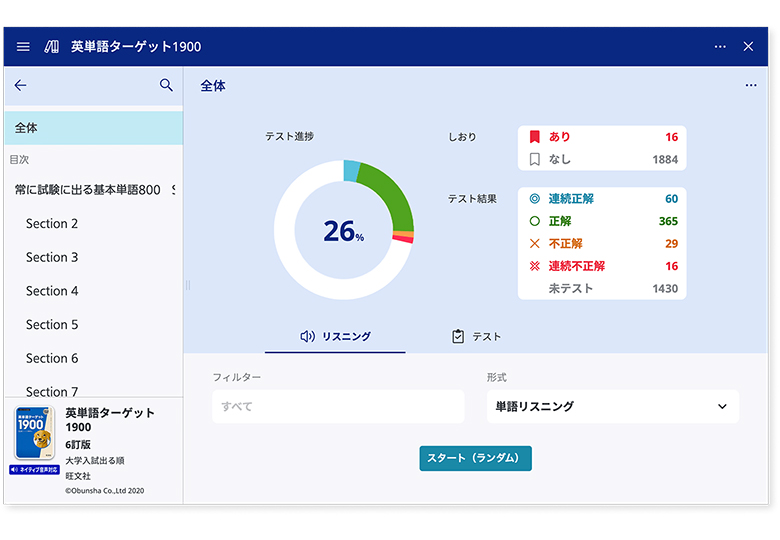Viewport: 780px width, 540px height.
Task: Switch to the リスニング tab
Action: 335,337
